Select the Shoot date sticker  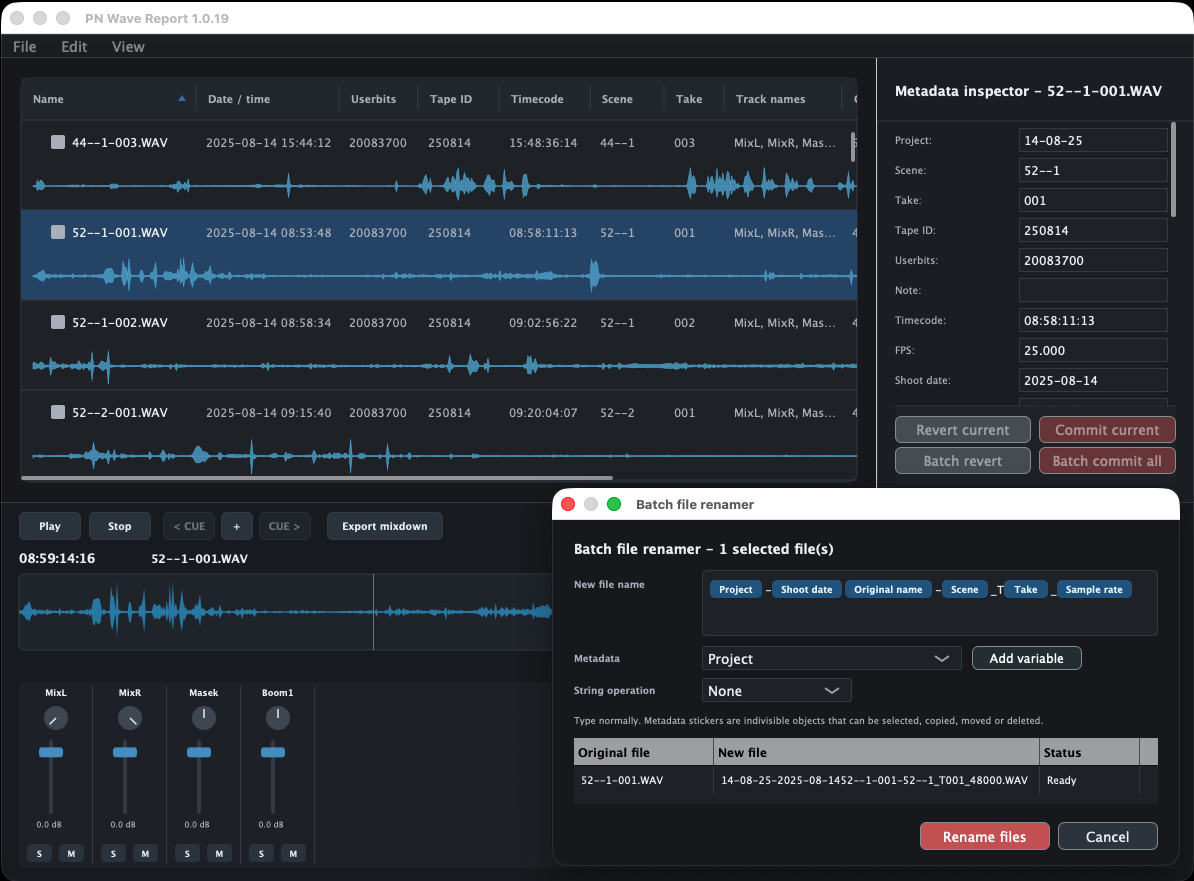[806, 589]
